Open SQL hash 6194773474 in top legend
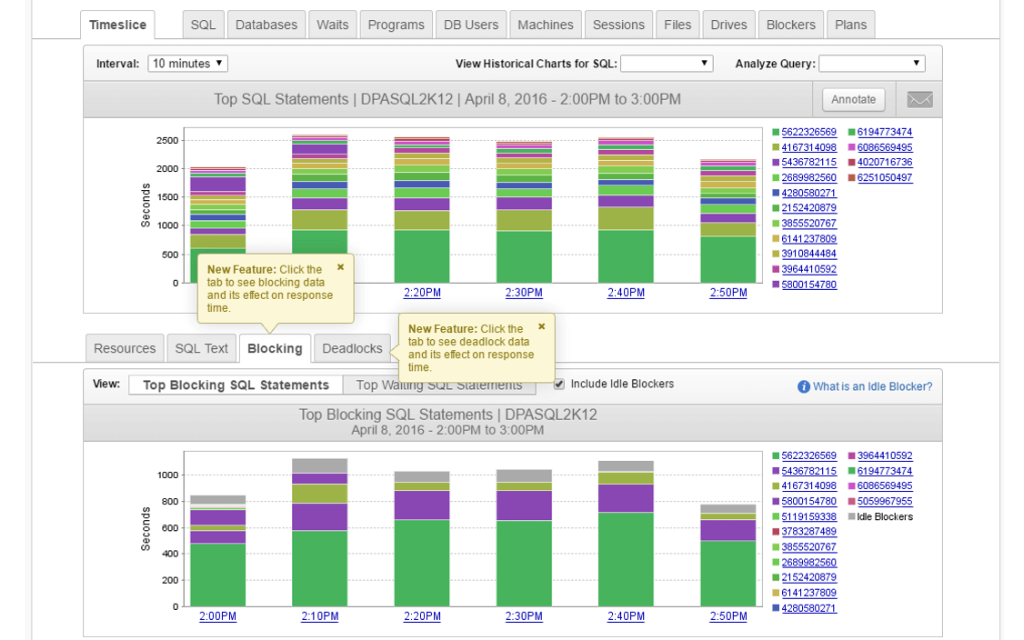Image resolution: width=1024 pixels, height=640 pixels. pyautogui.click(x=884, y=132)
